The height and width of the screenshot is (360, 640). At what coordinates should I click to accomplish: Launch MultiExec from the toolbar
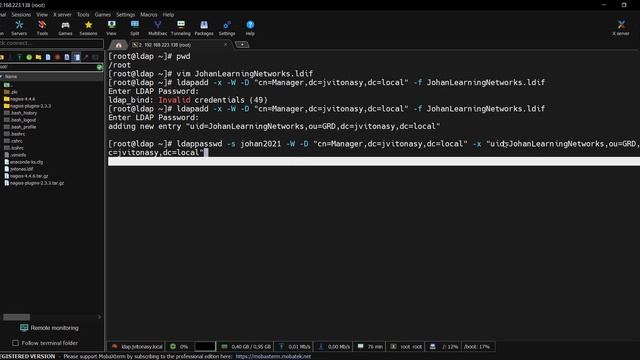pyautogui.click(x=158, y=28)
